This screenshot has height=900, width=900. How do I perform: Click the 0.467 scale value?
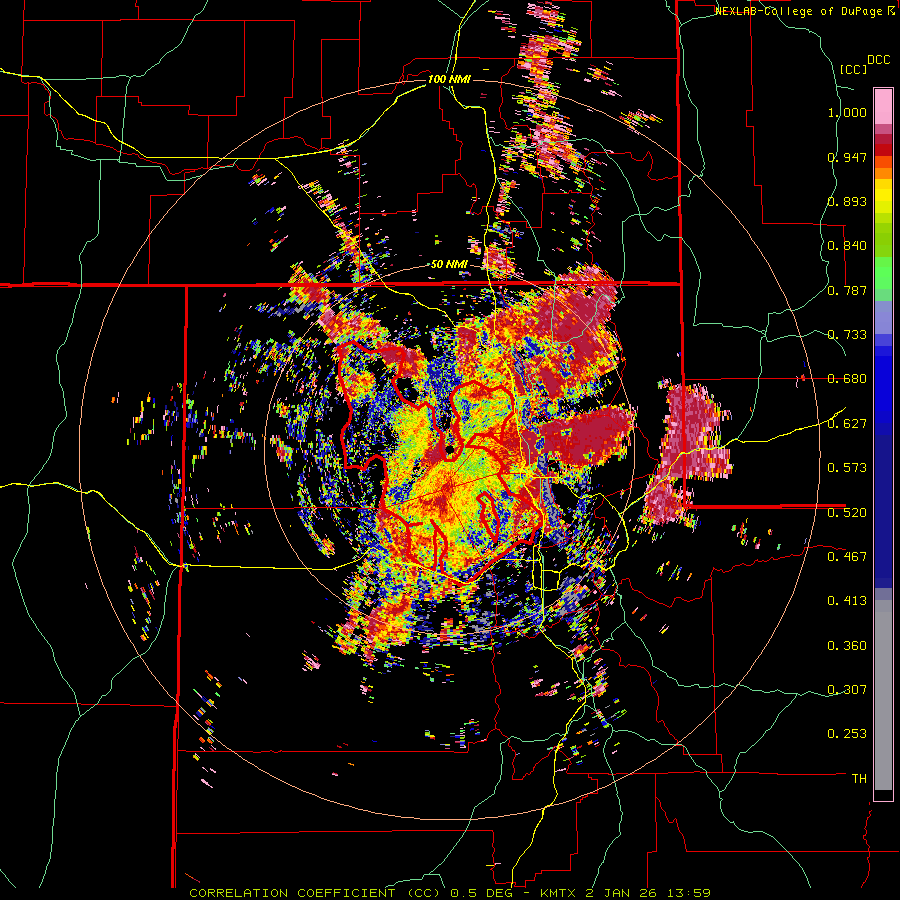(847, 557)
